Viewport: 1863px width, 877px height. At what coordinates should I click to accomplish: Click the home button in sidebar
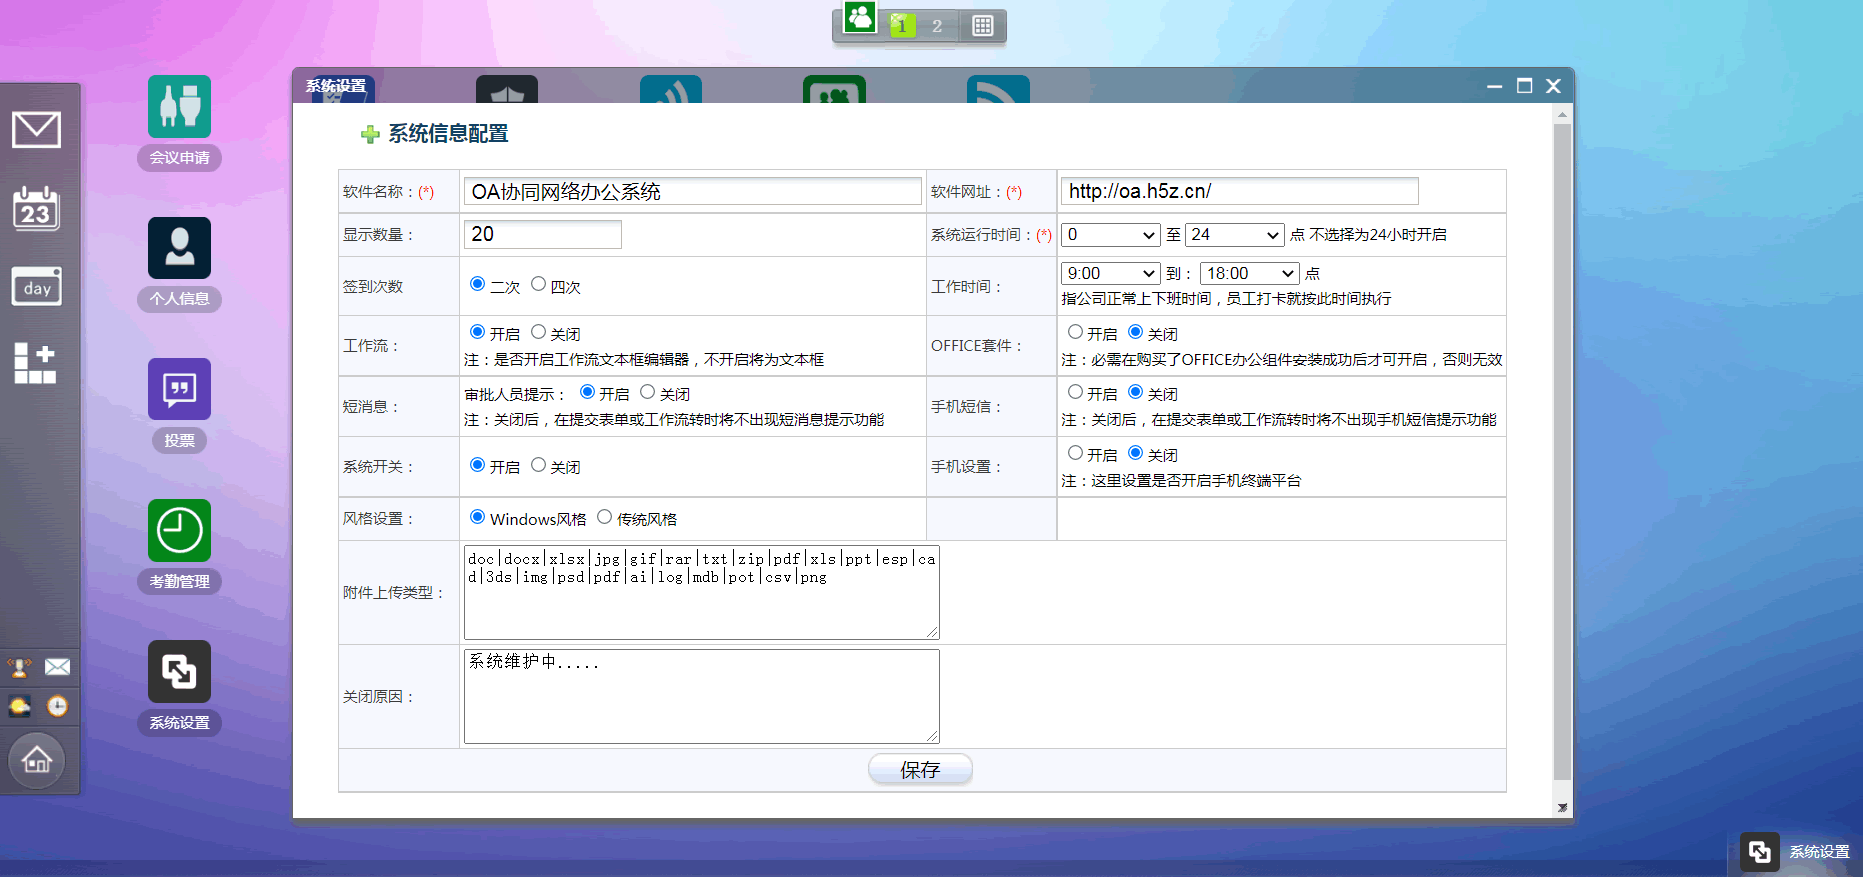[x=37, y=760]
